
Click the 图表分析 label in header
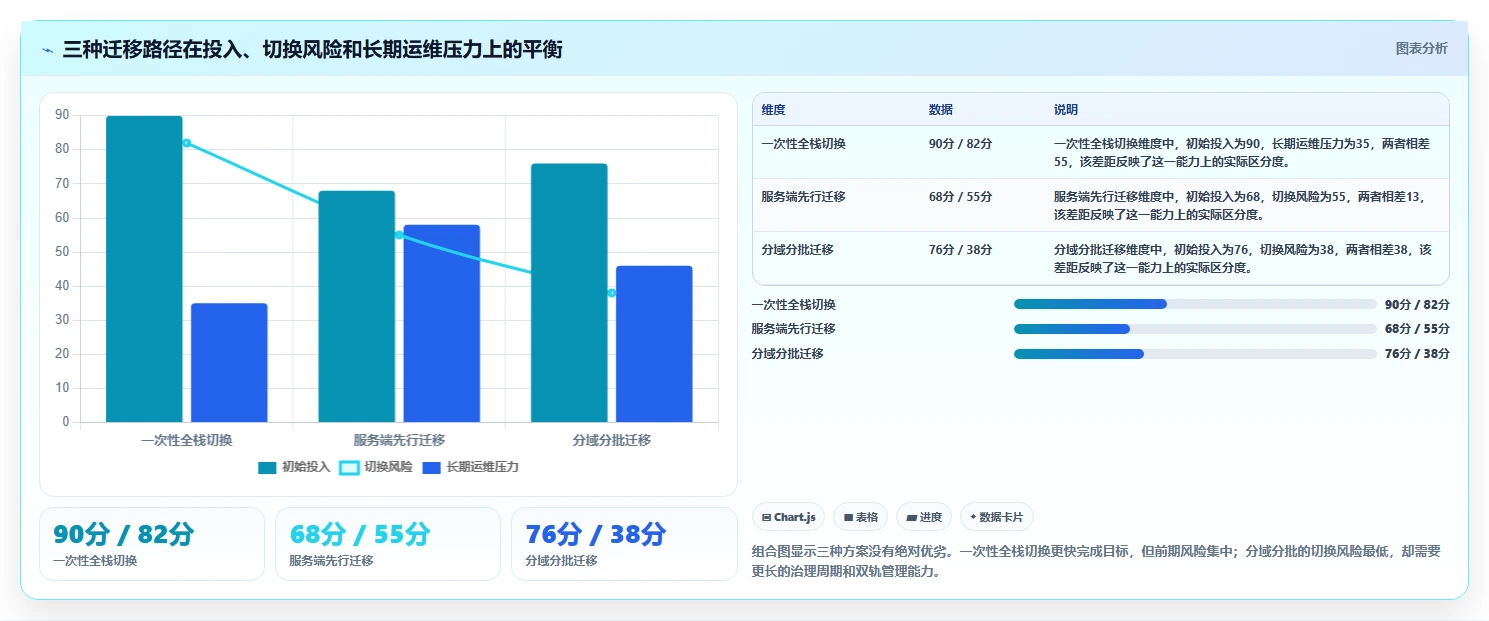point(1421,48)
